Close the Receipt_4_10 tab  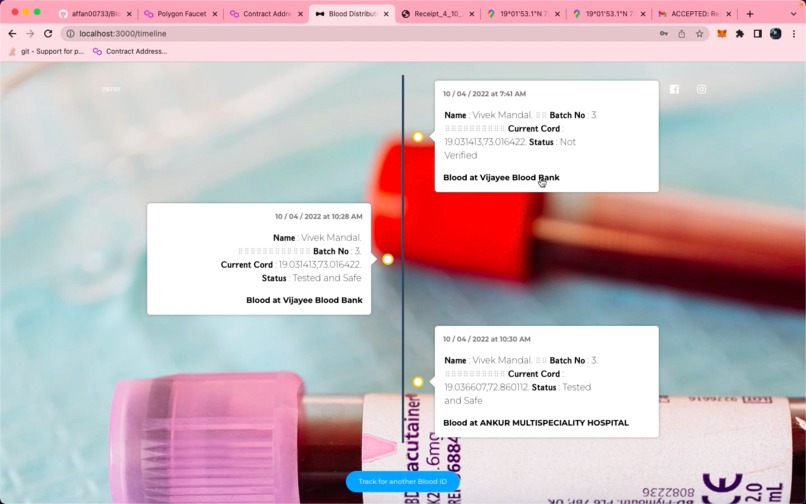tap(472, 14)
